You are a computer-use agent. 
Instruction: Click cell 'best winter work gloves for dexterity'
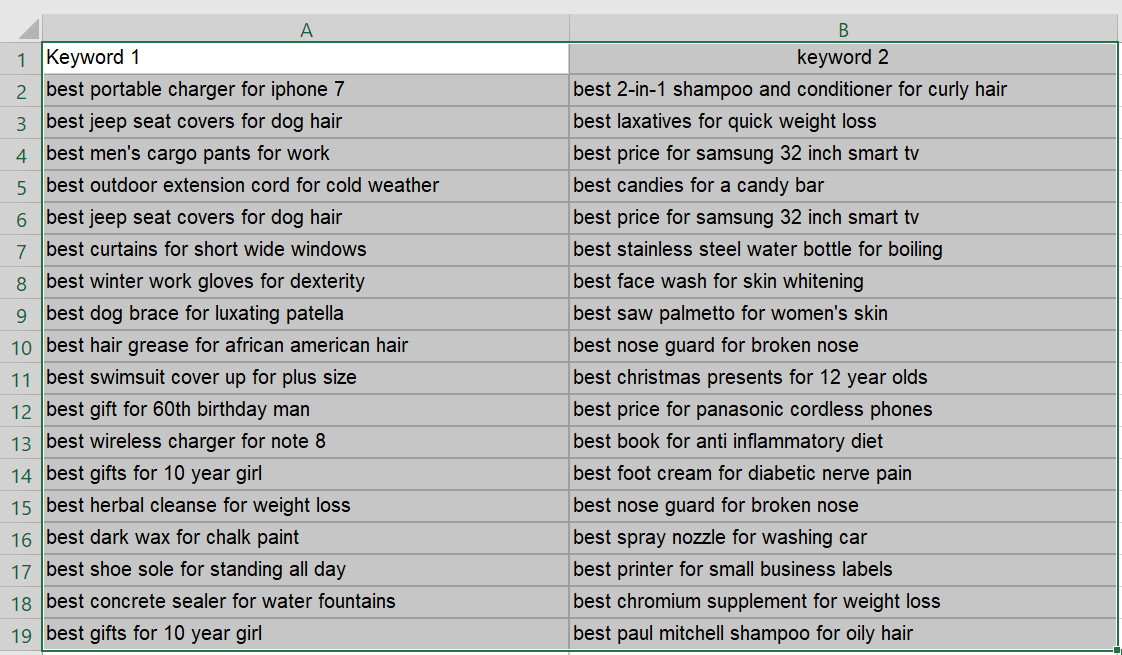coord(306,282)
